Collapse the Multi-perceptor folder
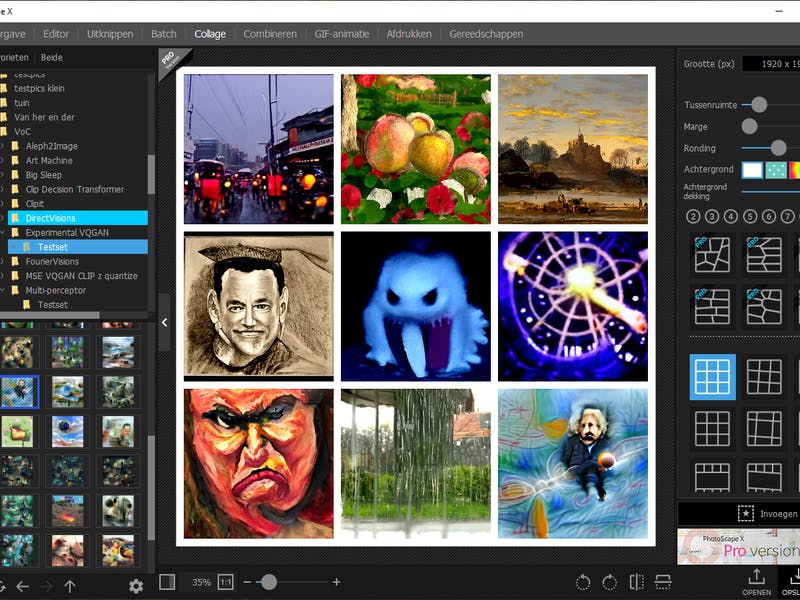 3,290
